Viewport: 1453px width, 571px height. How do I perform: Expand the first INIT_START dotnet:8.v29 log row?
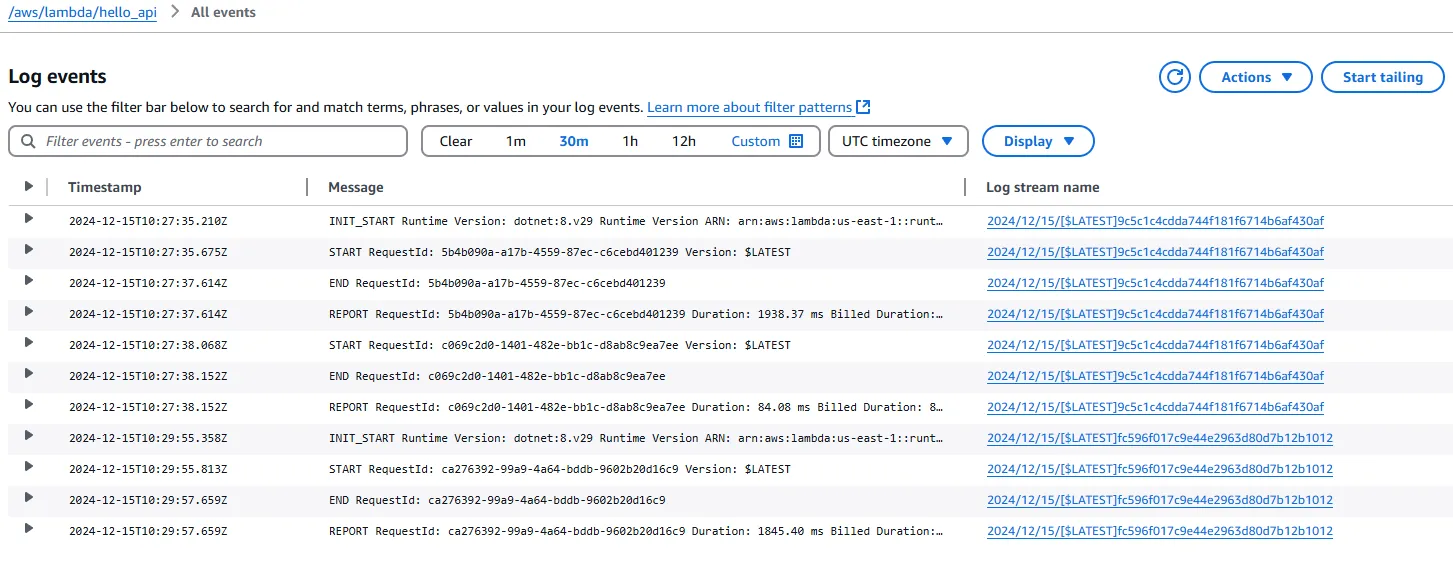(x=29, y=218)
